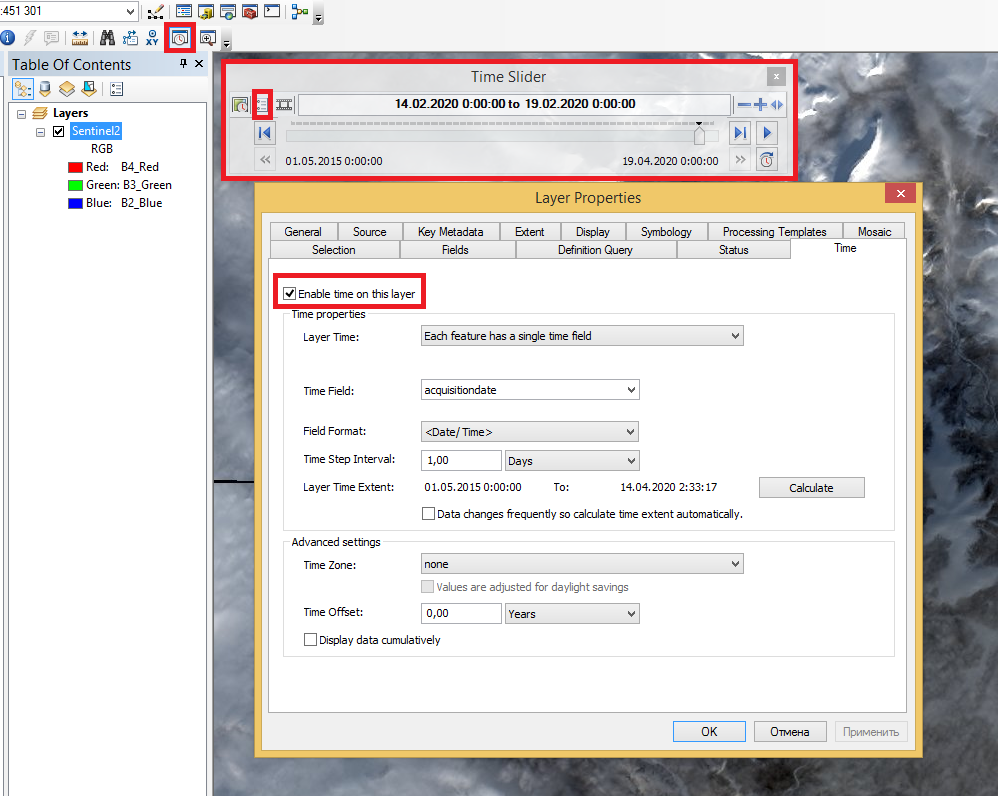Image resolution: width=998 pixels, height=796 pixels.
Task: Check Display data cumulatively option
Action: (x=310, y=639)
